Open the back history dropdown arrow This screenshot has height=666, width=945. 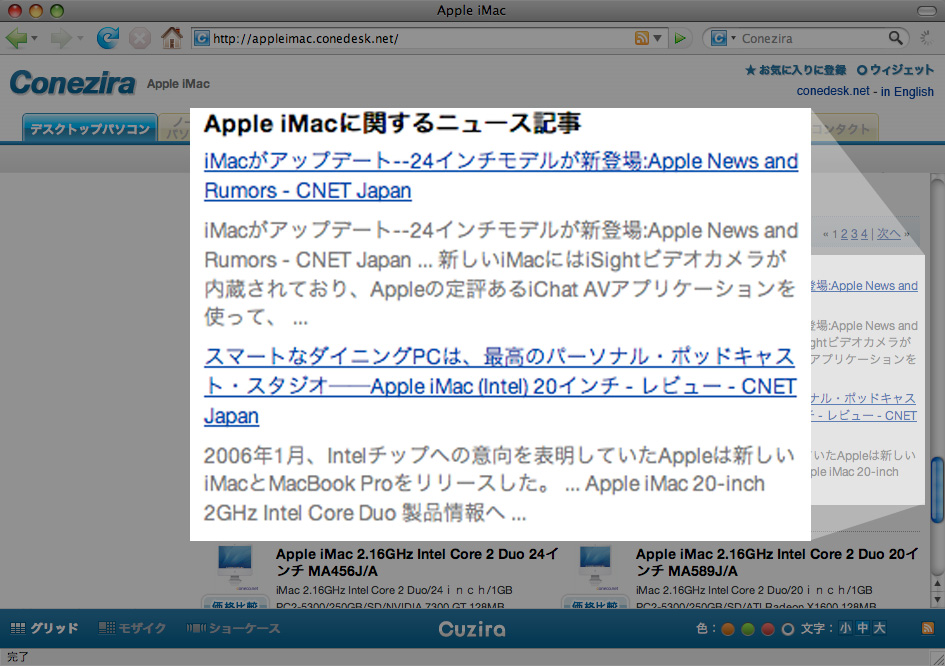point(34,39)
